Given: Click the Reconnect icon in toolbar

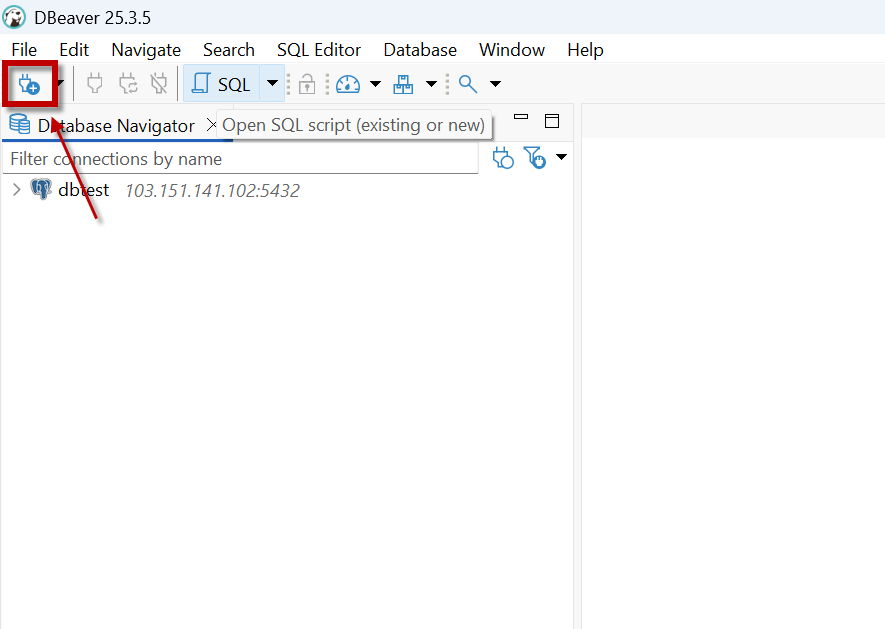Looking at the screenshot, I should point(128,85).
